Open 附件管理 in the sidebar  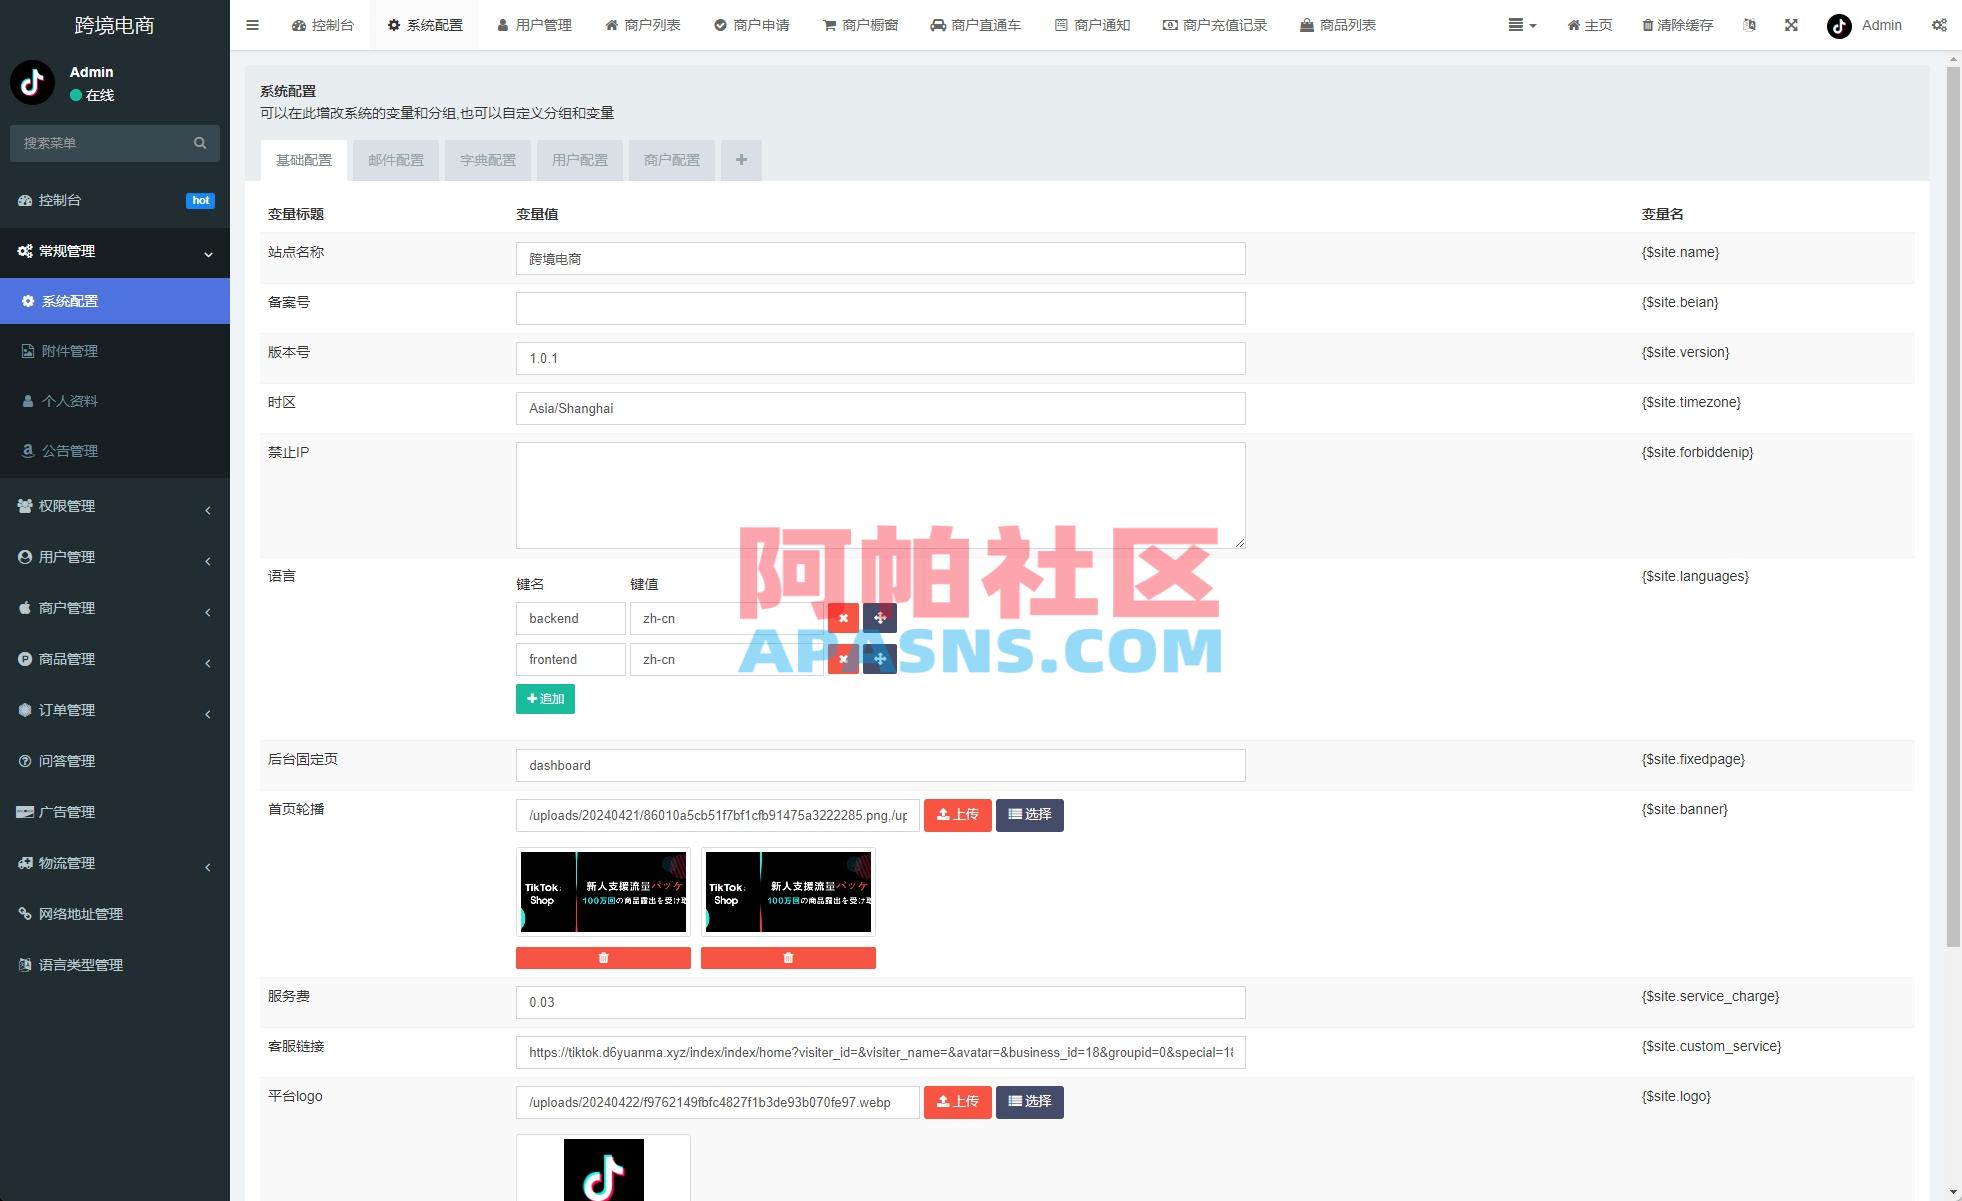[70, 351]
